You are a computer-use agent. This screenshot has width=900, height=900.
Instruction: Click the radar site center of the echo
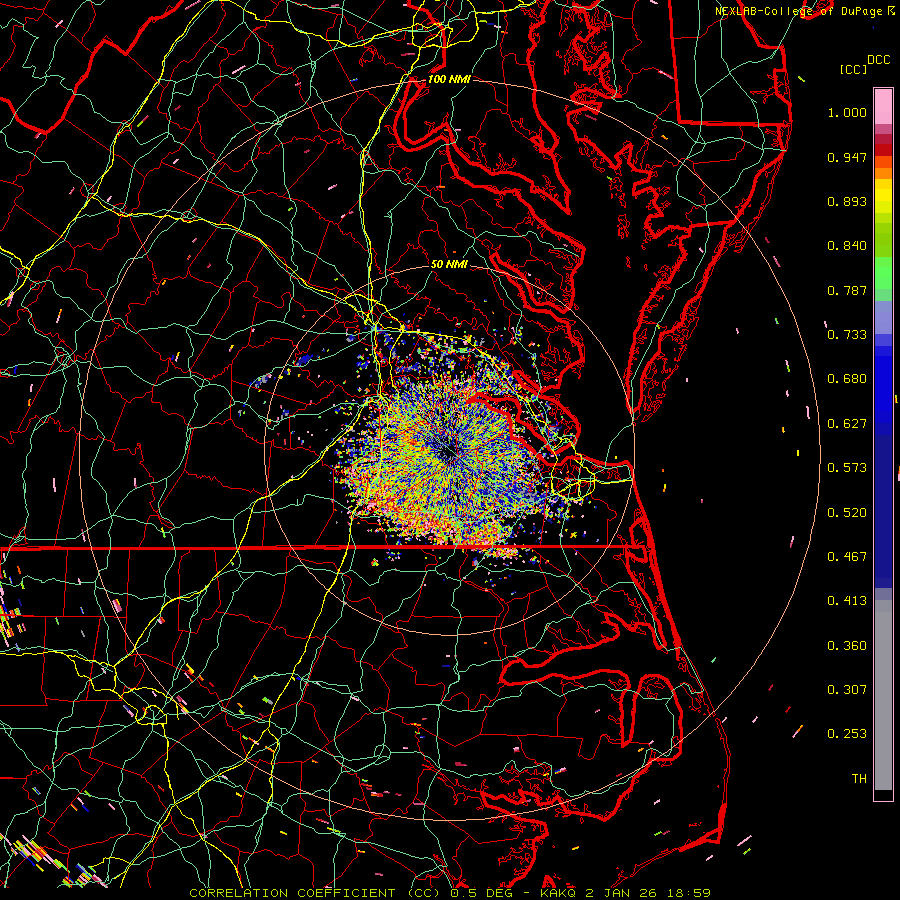[449, 452]
